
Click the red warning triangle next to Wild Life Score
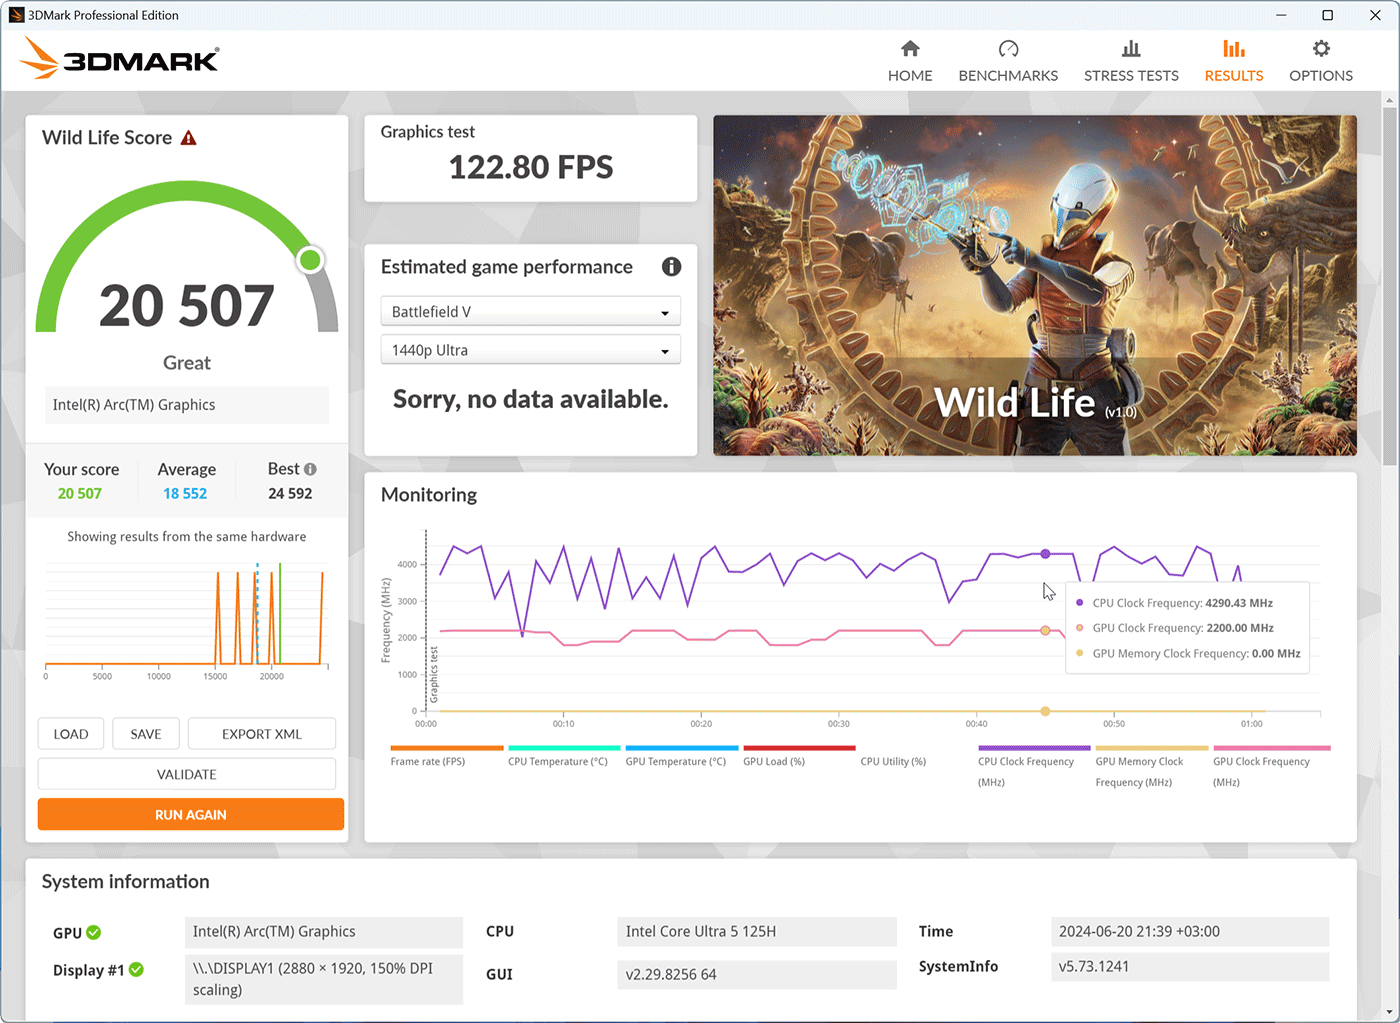188,138
